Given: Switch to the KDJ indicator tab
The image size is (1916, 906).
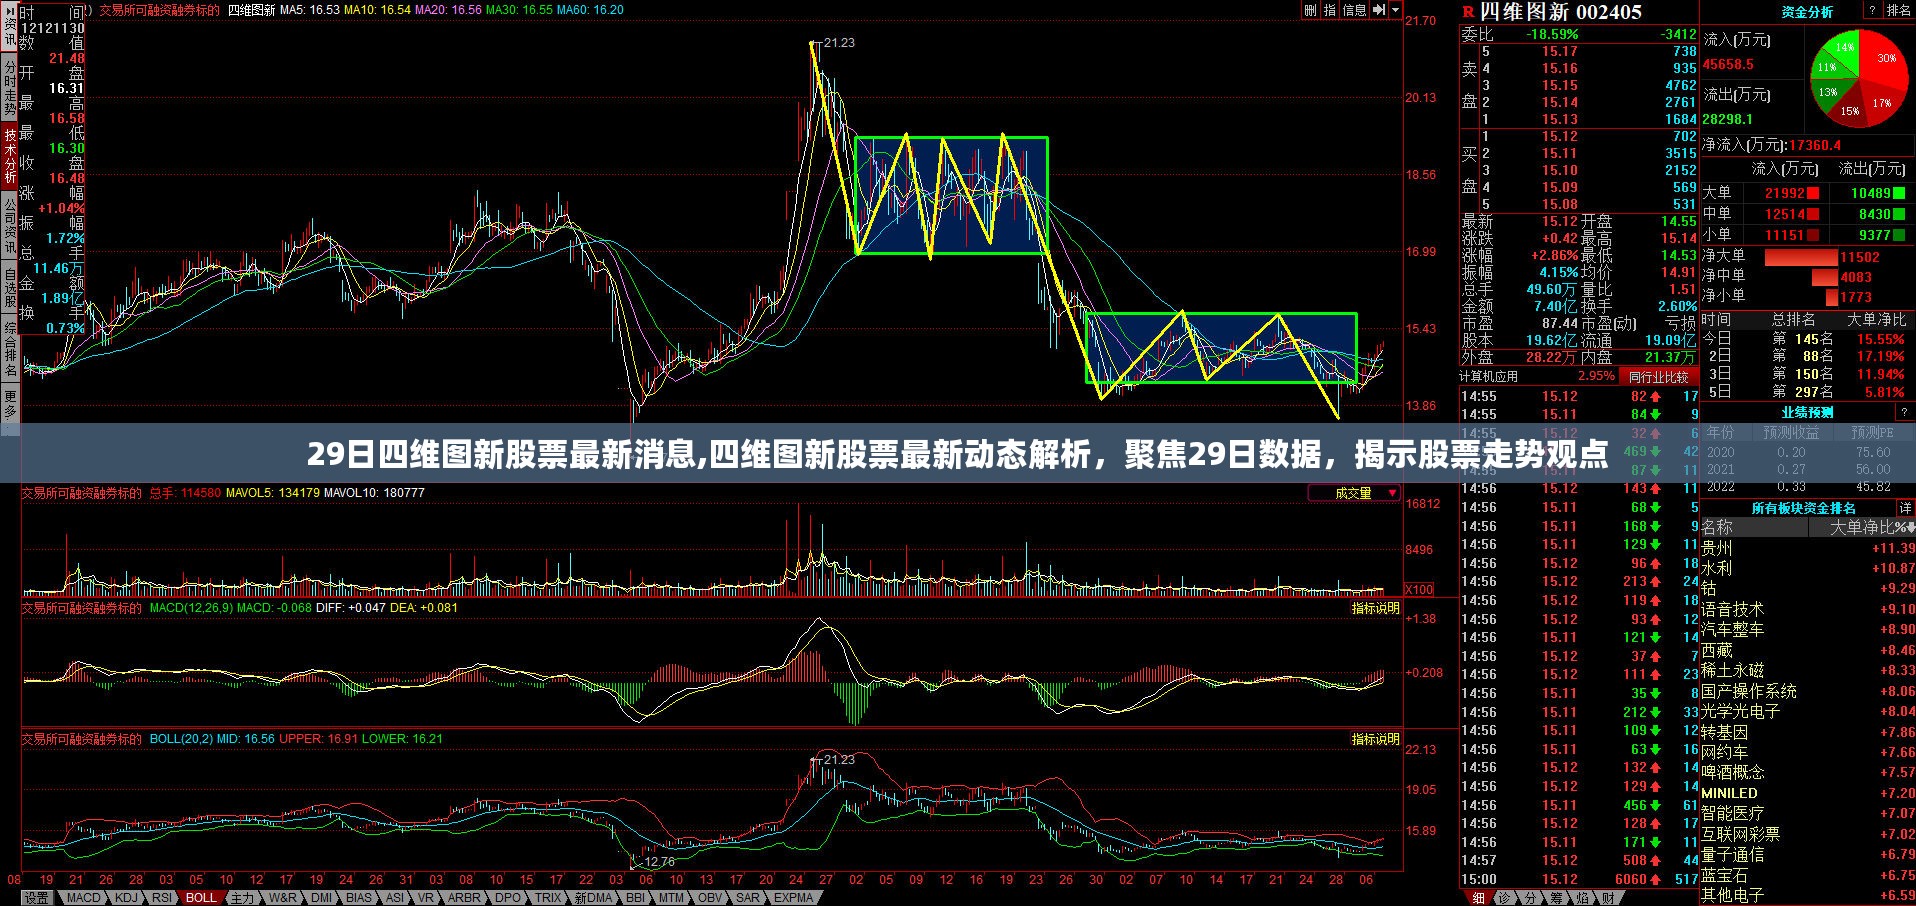Looking at the screenshot, I should 126,898.
